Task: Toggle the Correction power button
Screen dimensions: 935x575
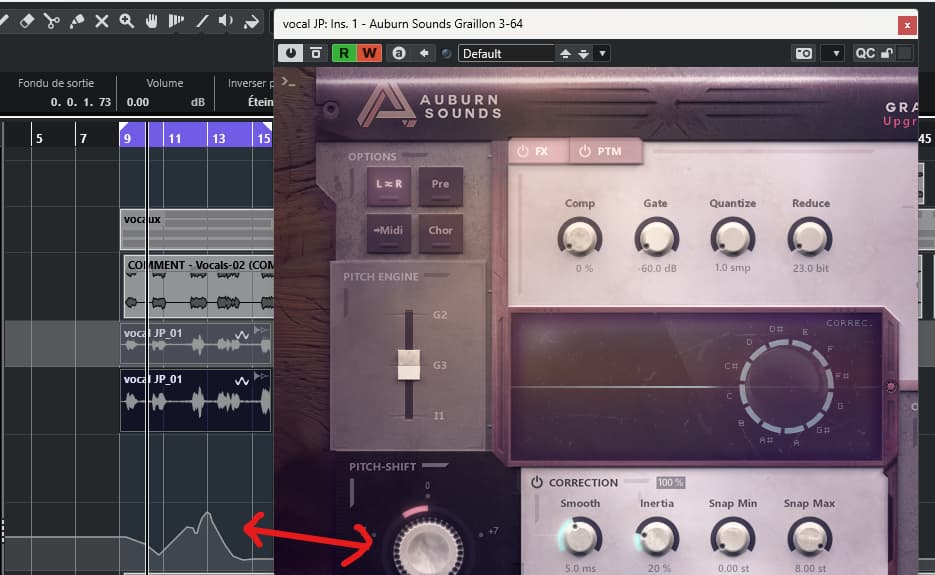Action: coord(536,482)
